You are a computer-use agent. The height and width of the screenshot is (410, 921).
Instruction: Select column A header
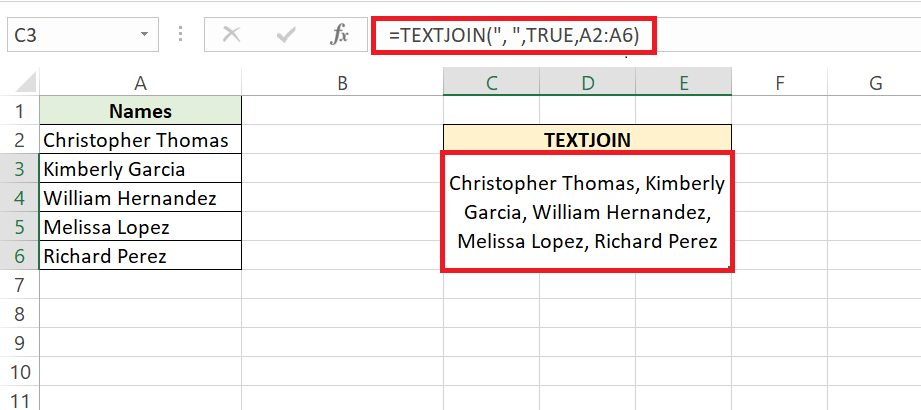tap(140, 84)
